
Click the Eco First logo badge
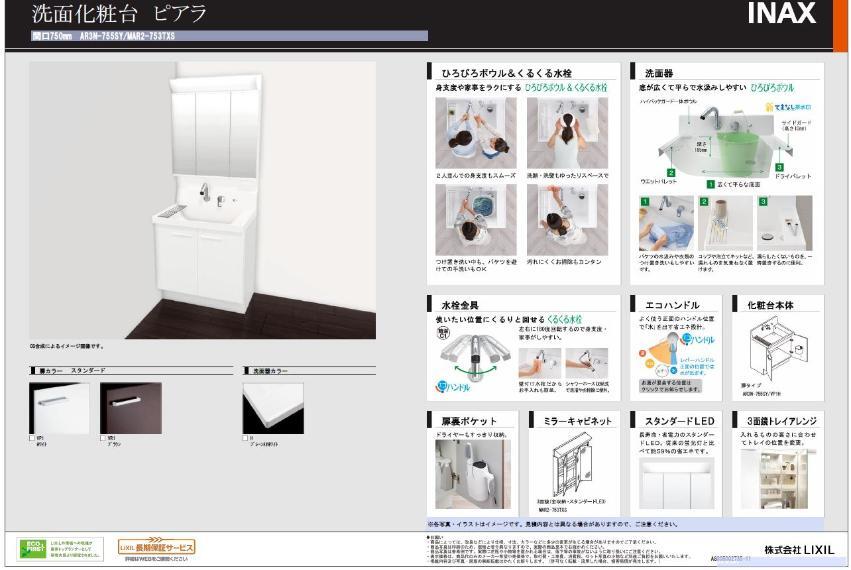pyautogui.click(x=33, y=549)
